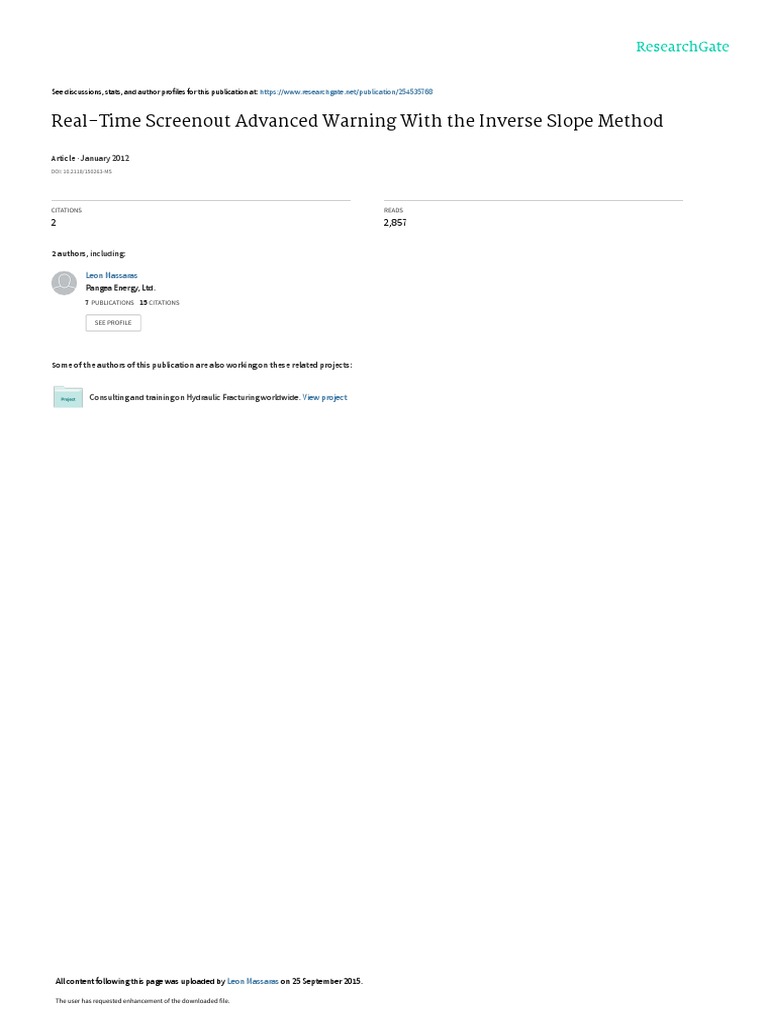Viewport: 768px width, 1024px height.
Task: Click the DOI number under the article date
Action: [x=82, y=172]
